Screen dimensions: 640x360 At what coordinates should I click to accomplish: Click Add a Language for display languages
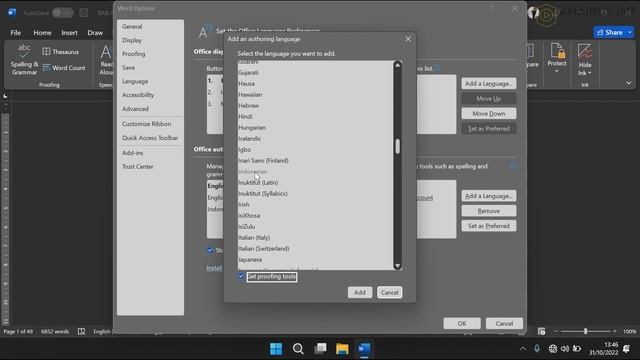pyautogui.click(x=489, y=83)
